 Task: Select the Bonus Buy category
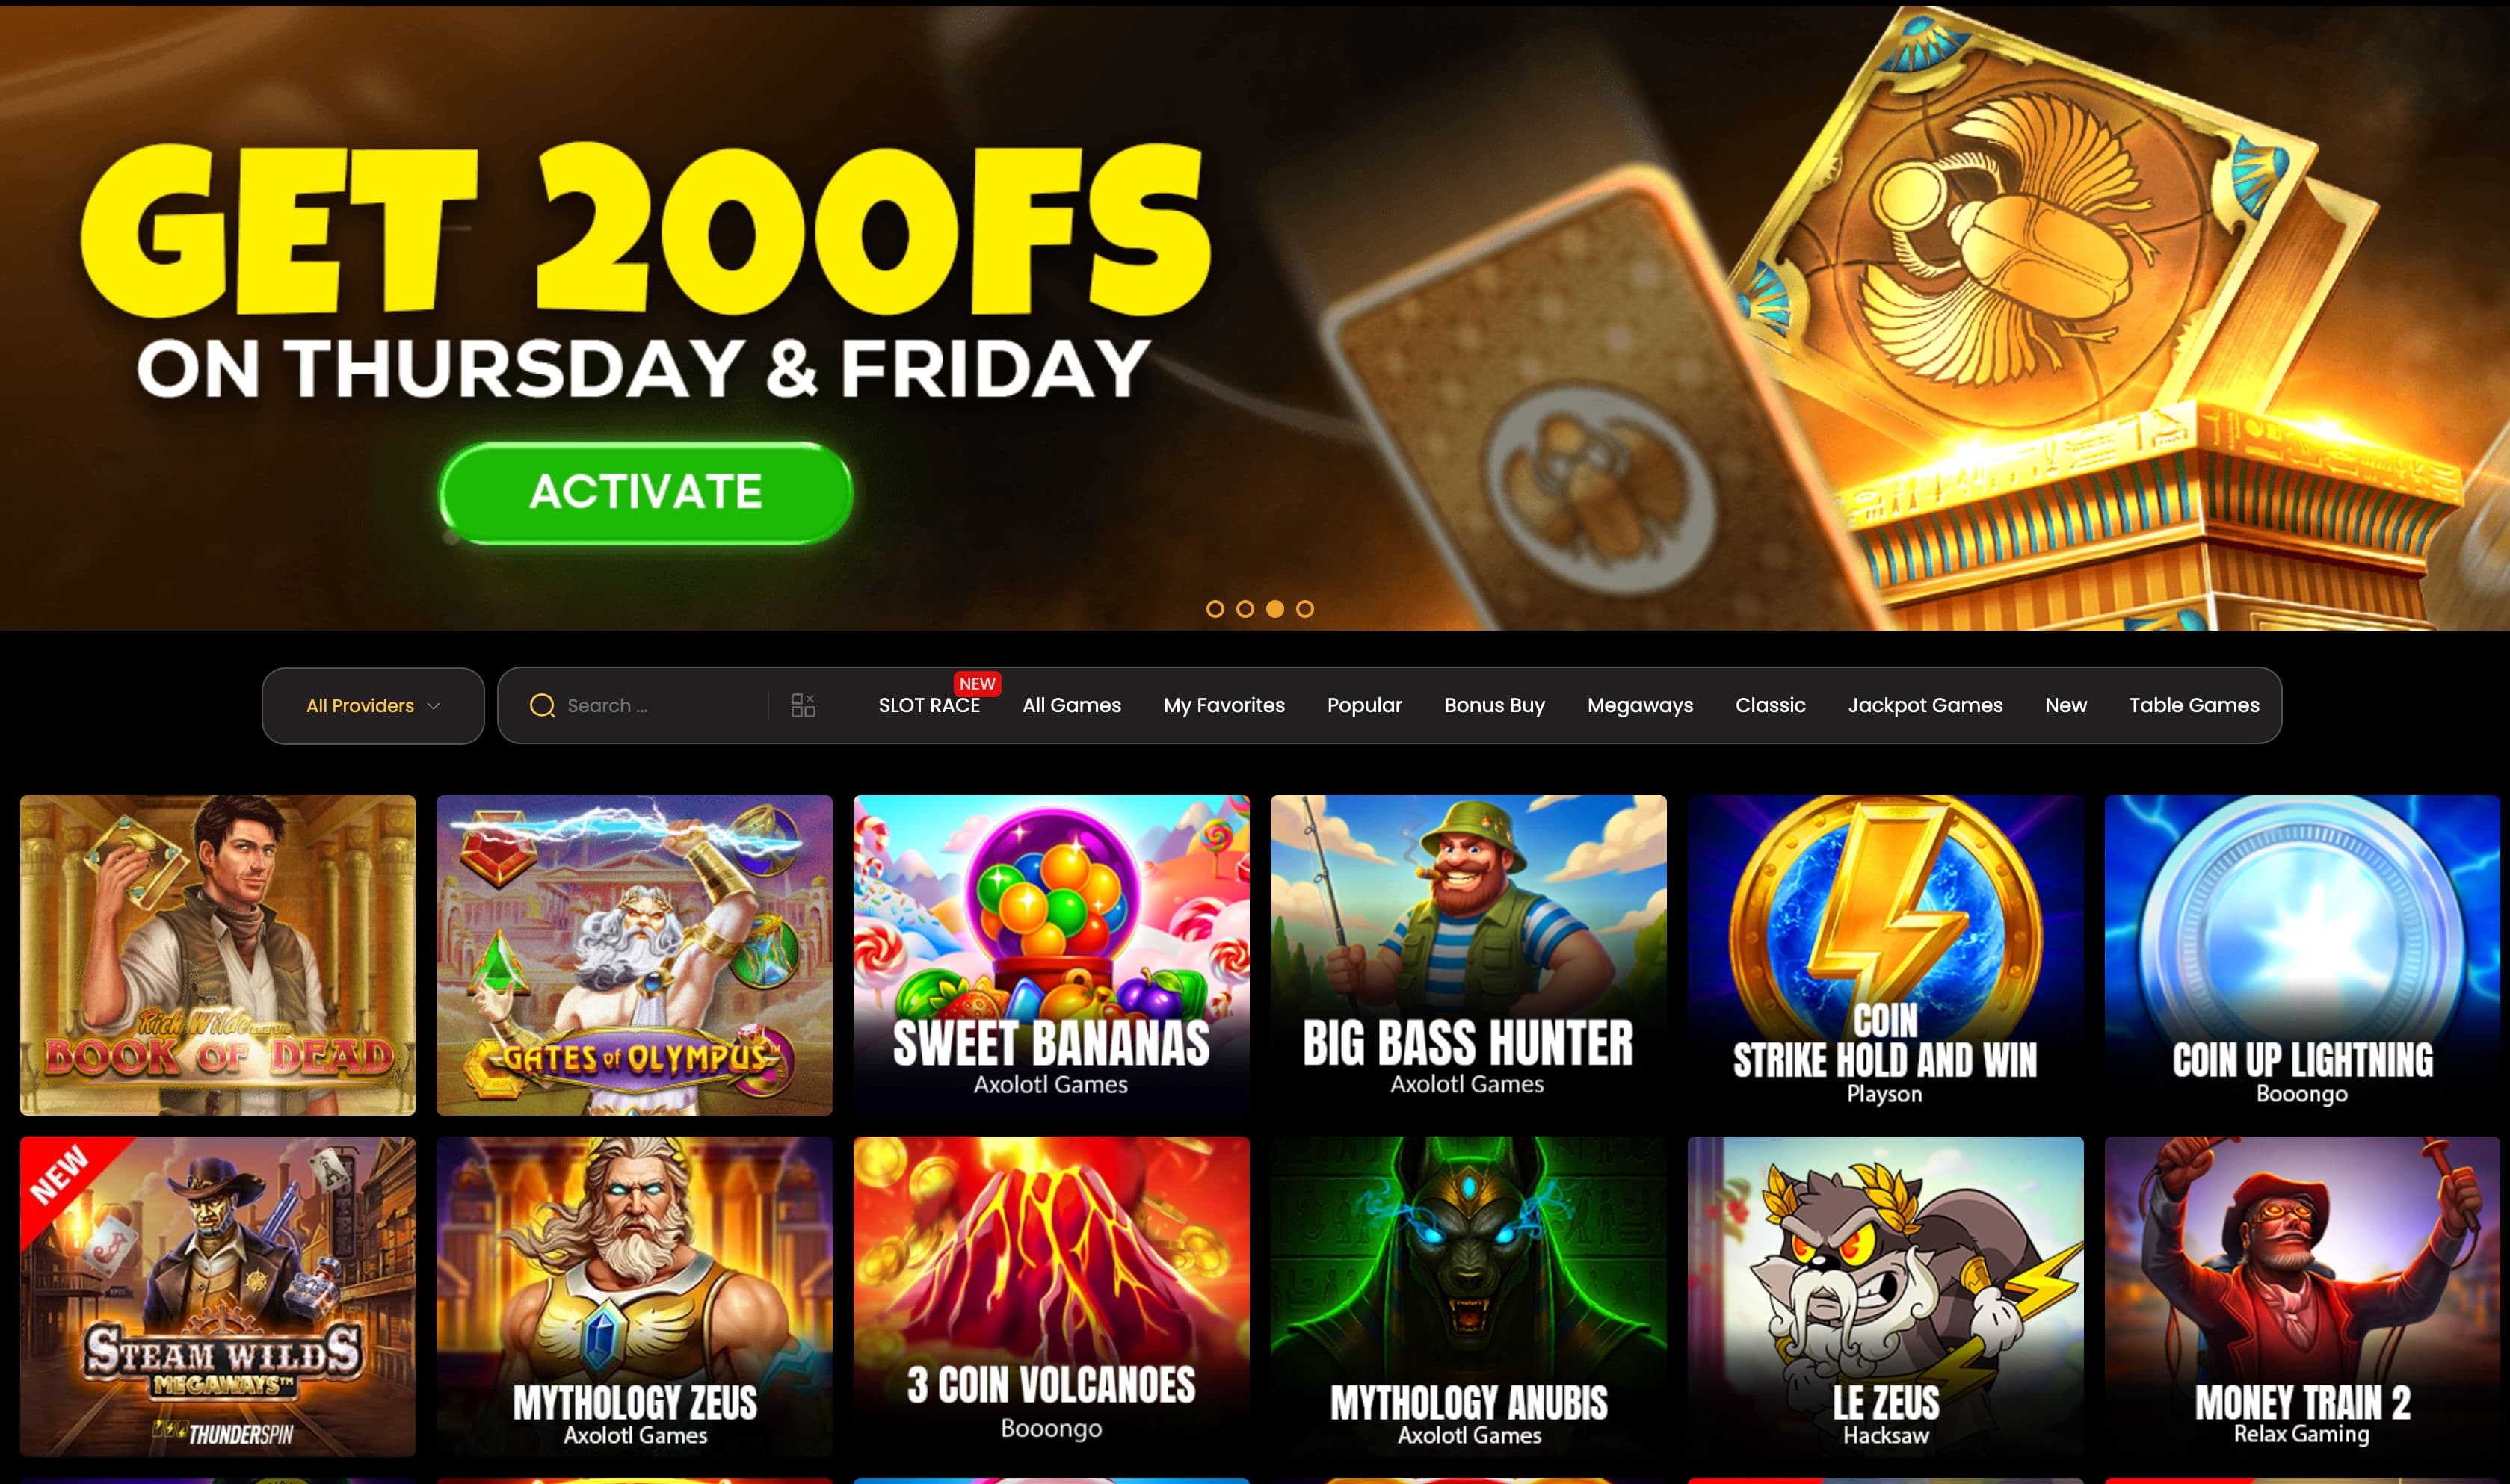click(1494, 705)
